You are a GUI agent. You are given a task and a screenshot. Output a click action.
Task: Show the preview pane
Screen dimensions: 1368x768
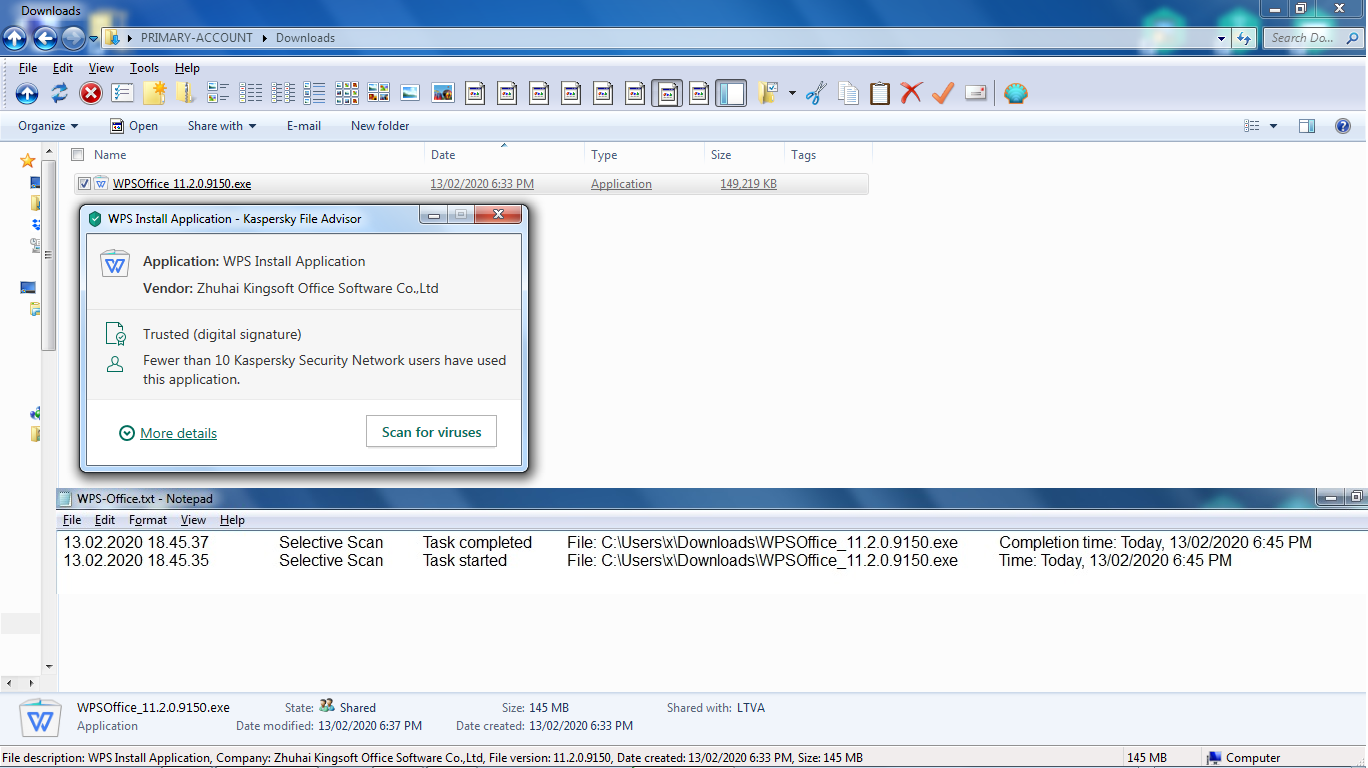click(x=1306, y=126)
